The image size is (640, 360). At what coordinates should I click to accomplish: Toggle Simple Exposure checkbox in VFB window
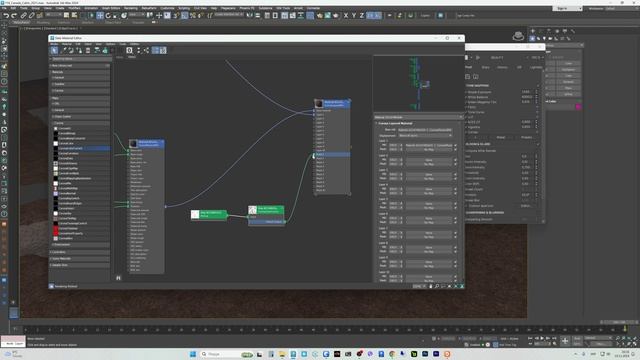[466, 92]
